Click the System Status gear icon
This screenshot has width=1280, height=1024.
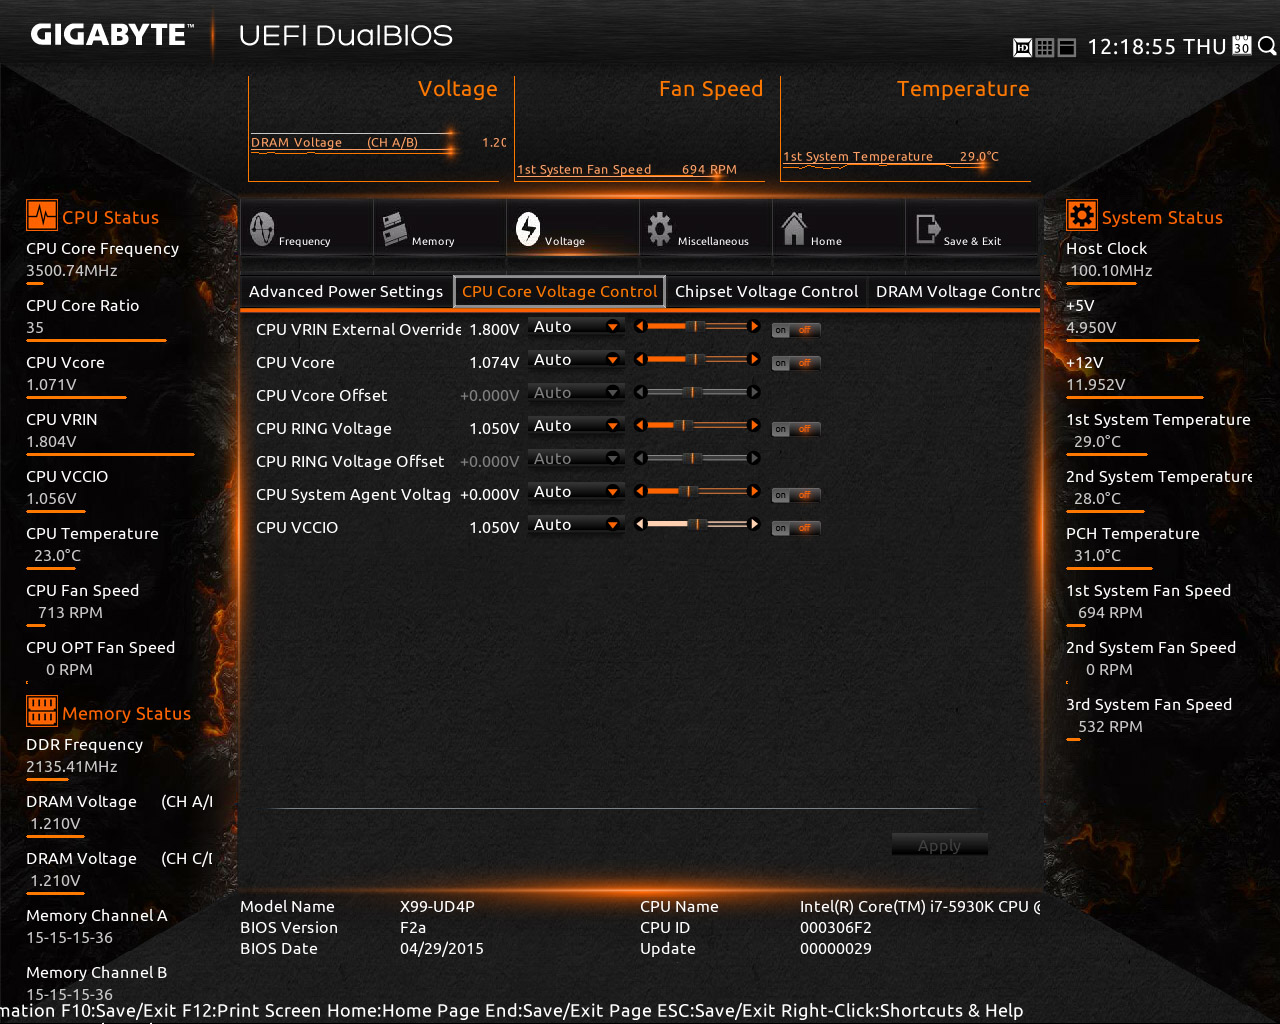pyautogui.click(x=1082, y=215)
